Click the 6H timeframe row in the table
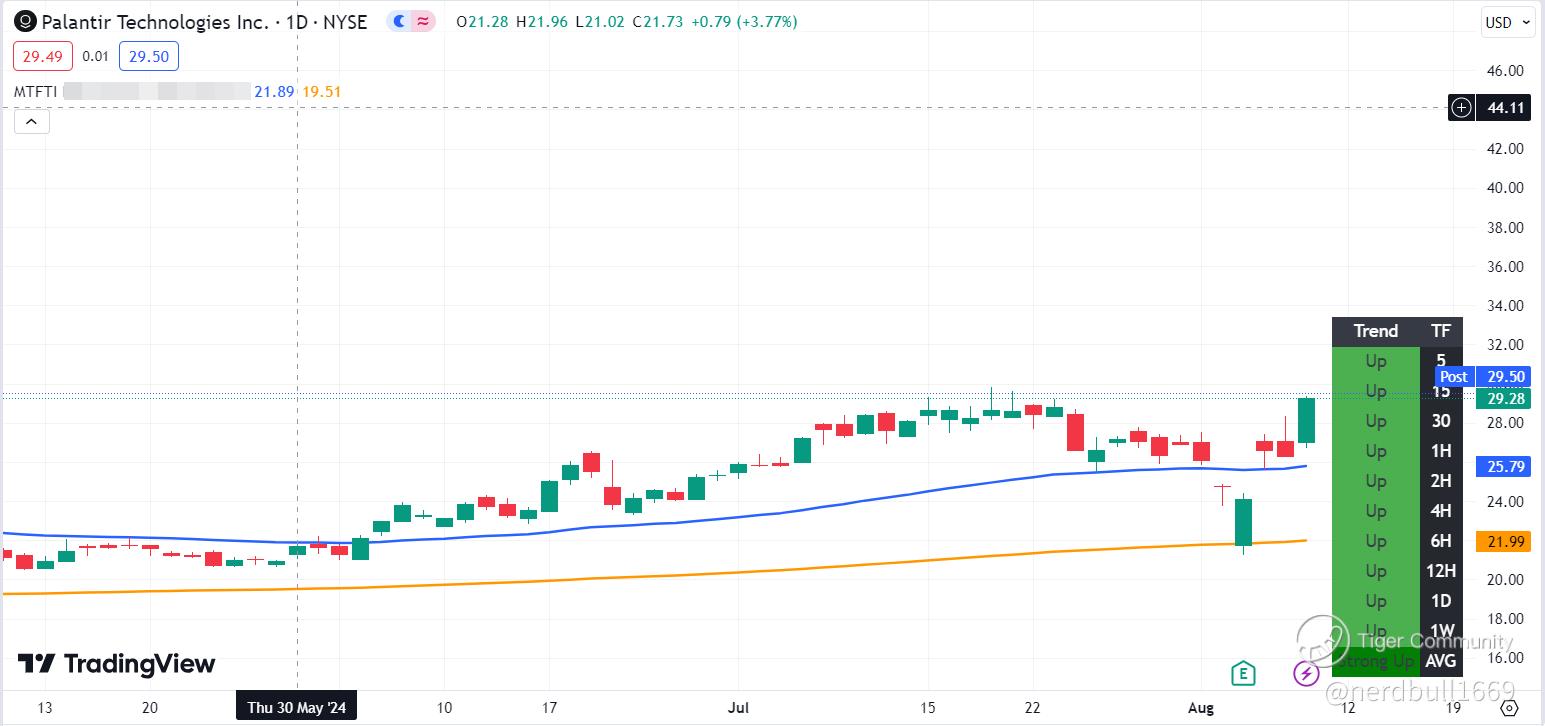Viewport: 1545px width, 726px height. click(1397, 541)
